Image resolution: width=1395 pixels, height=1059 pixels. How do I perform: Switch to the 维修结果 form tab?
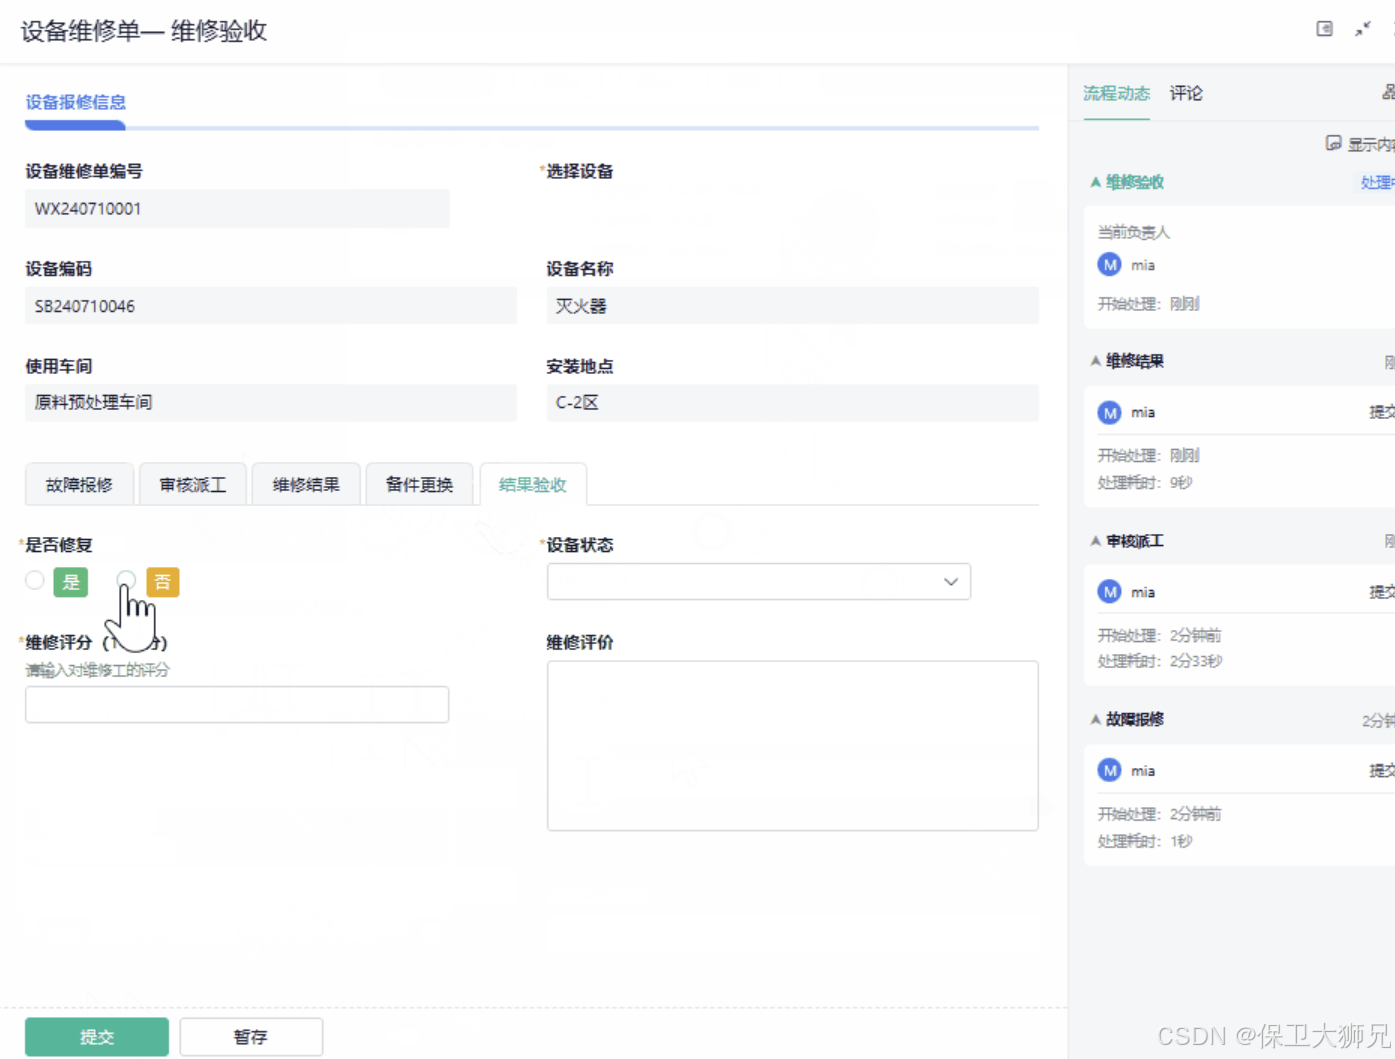(x=306, y=485)
